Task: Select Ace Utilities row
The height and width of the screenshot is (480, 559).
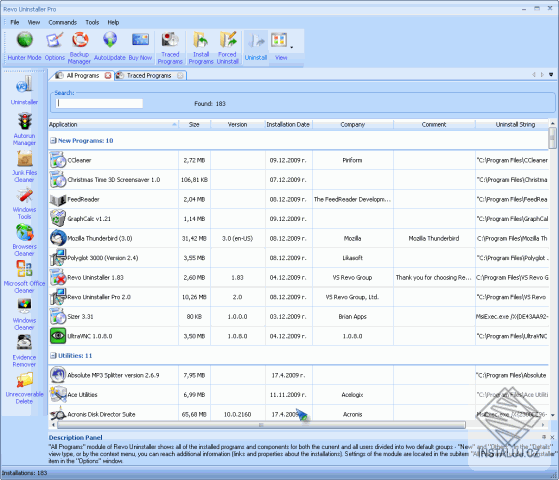Action: (x=298, y=395)
